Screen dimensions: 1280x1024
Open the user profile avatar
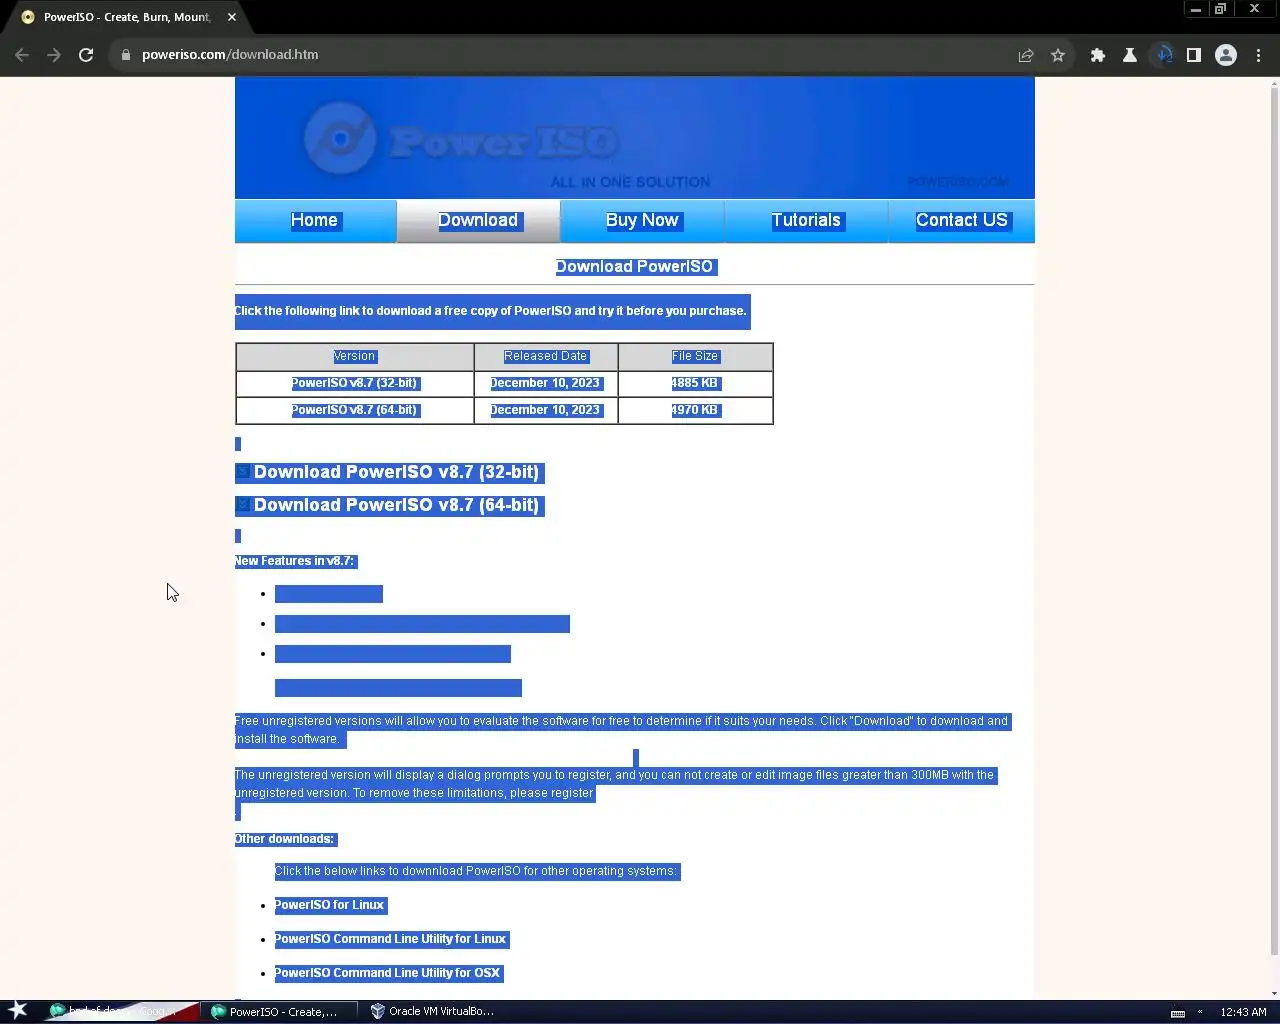pyautogui.click(x=1226, y=55)
